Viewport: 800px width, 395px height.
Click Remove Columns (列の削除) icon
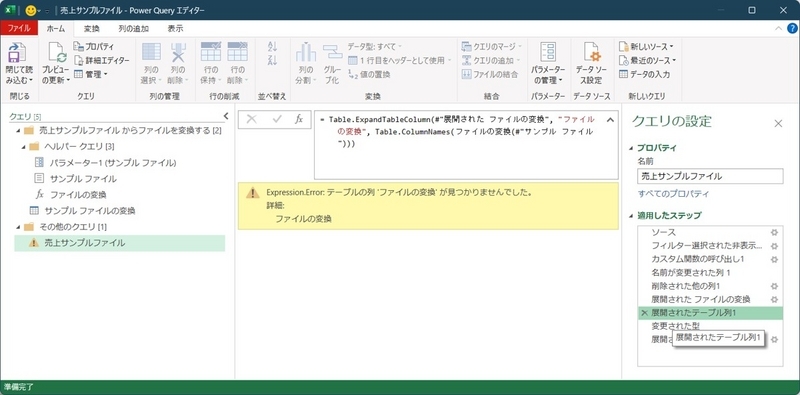click(178, 52)
